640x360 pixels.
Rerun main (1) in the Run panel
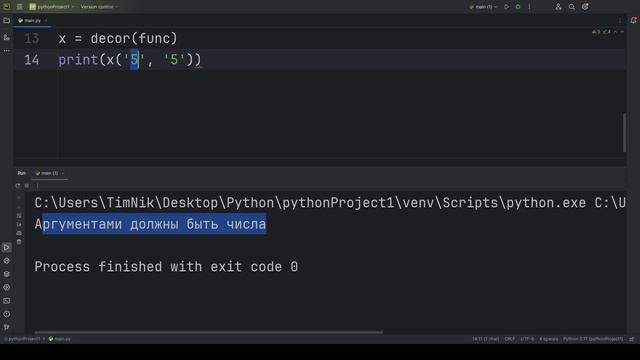pos(18,186)
